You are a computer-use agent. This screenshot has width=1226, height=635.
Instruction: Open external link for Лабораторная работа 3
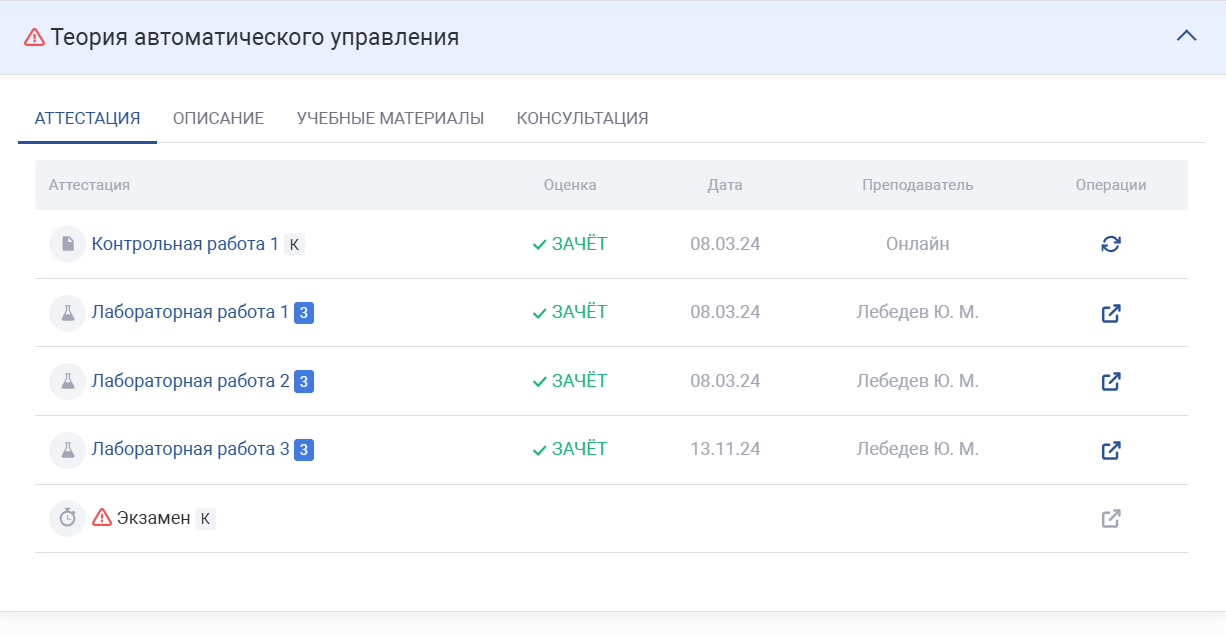(1110, 450)
